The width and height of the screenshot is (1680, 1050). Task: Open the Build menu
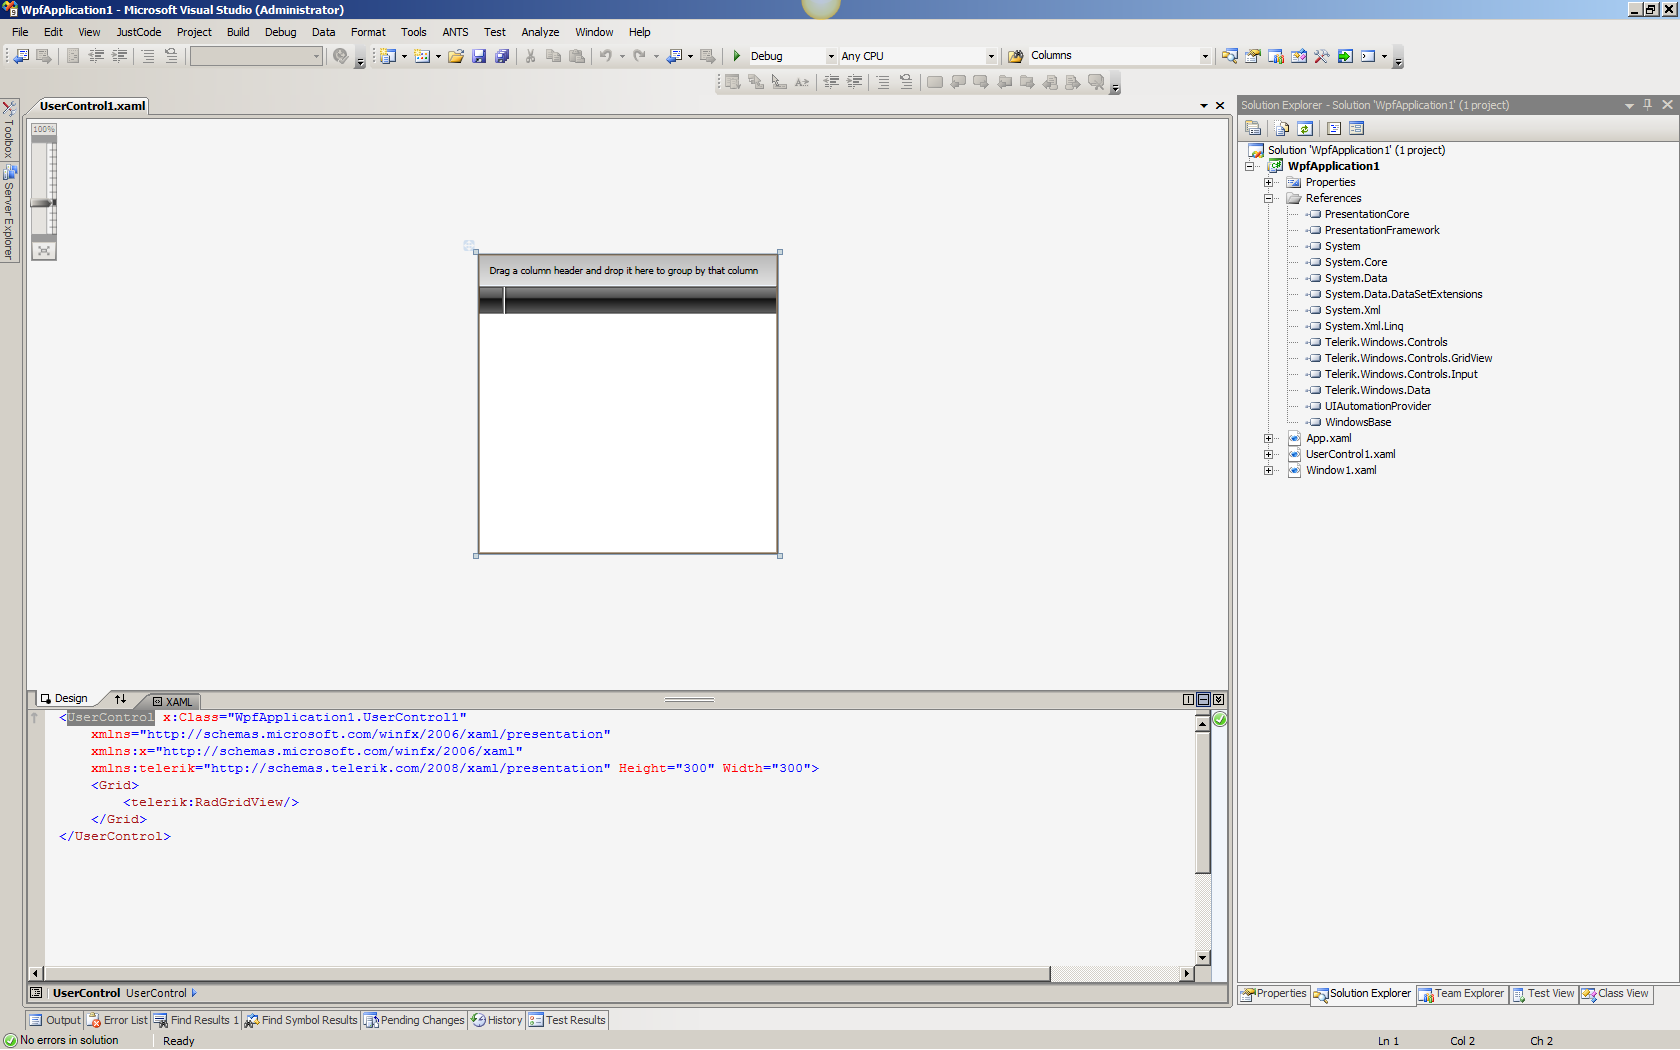pos(238,32)
